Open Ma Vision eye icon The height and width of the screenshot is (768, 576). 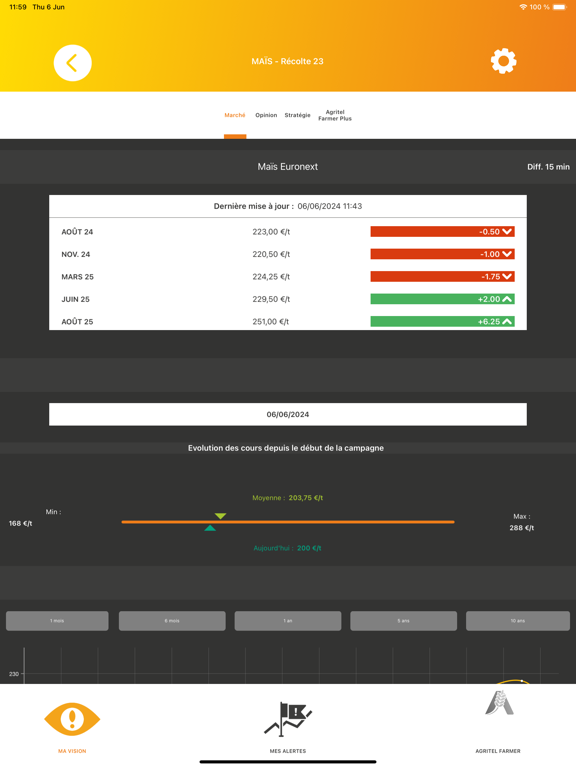pos(72,719)
